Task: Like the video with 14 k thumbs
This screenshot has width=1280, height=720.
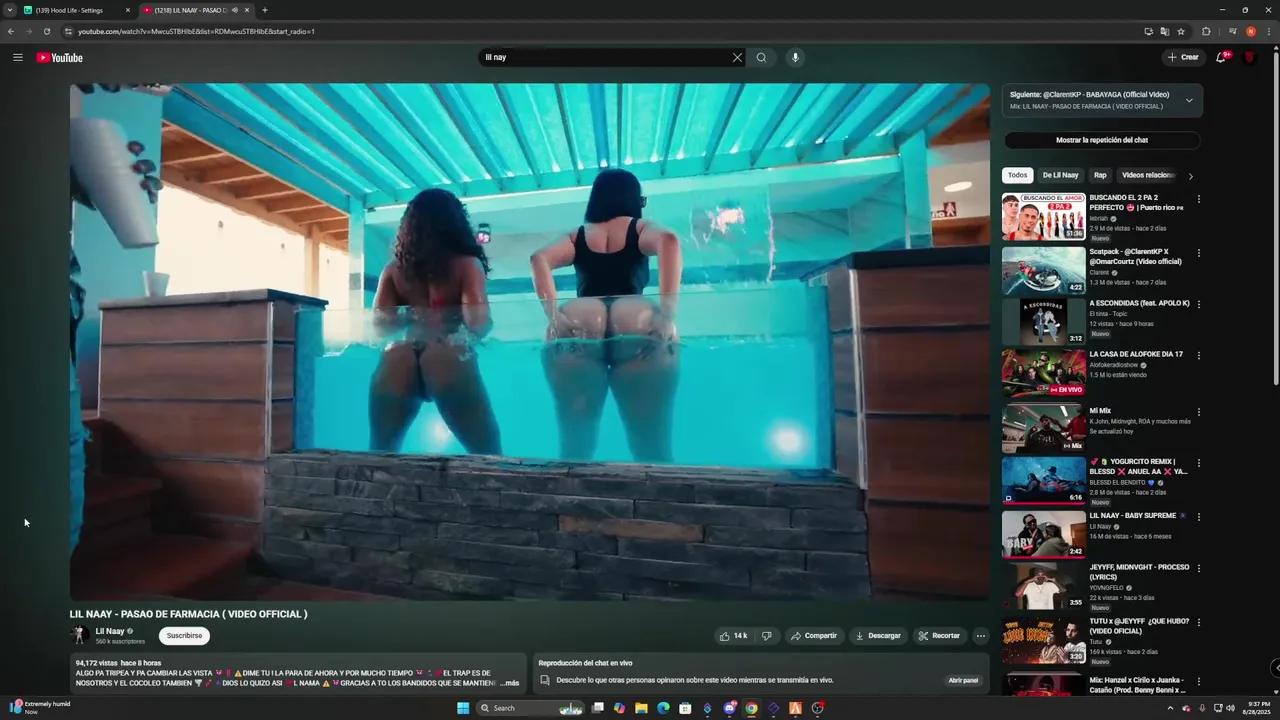Action: [x=733, y=635]
